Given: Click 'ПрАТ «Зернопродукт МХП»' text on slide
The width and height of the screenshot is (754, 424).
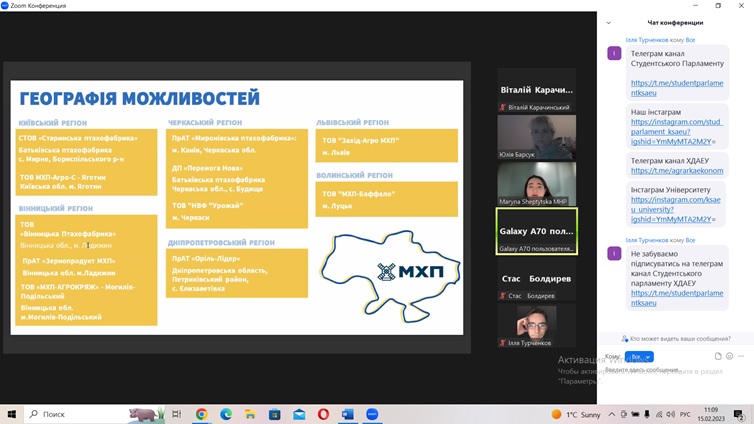Looking at the screenshot, I should [69, 261].
